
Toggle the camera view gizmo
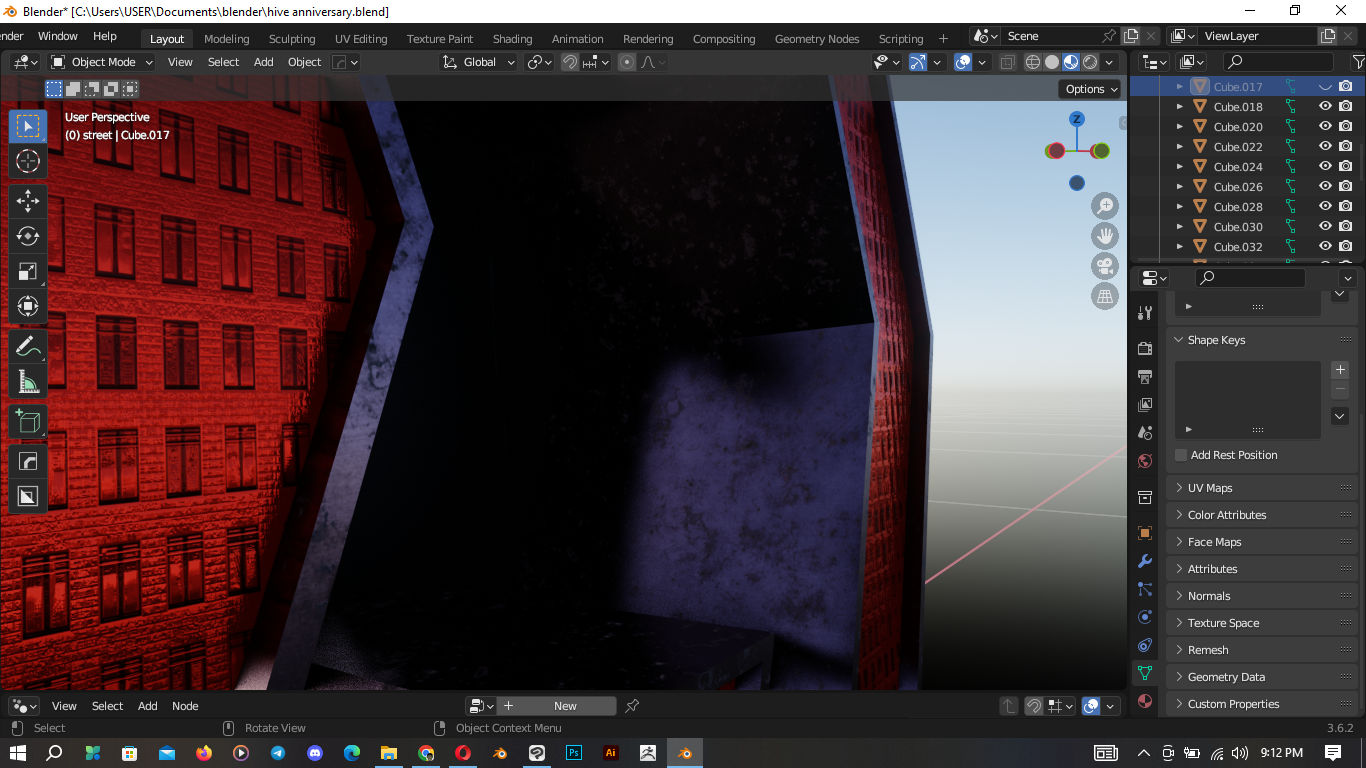(x=1105, y=267)
